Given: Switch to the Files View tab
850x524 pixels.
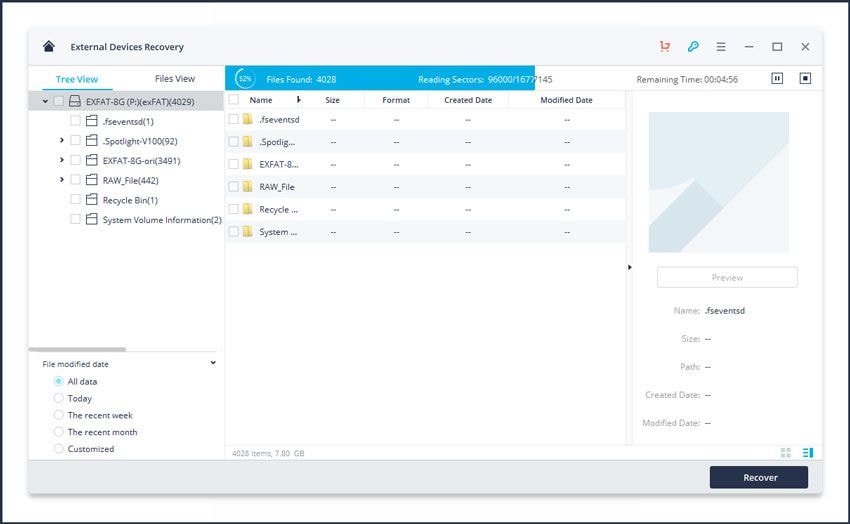Looking at the screenshot, I should 175,79.
